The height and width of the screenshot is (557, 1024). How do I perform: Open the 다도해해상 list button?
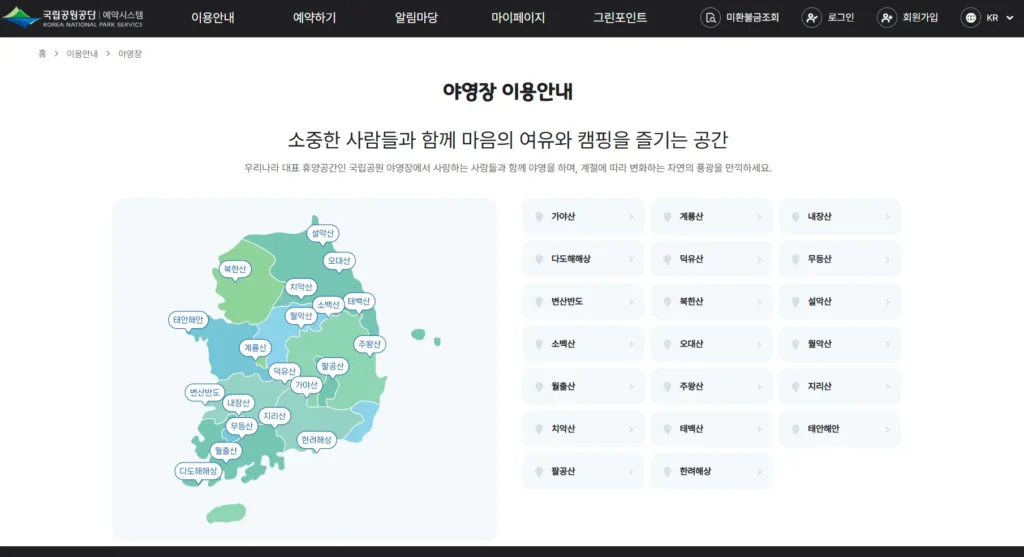point(583,259)
